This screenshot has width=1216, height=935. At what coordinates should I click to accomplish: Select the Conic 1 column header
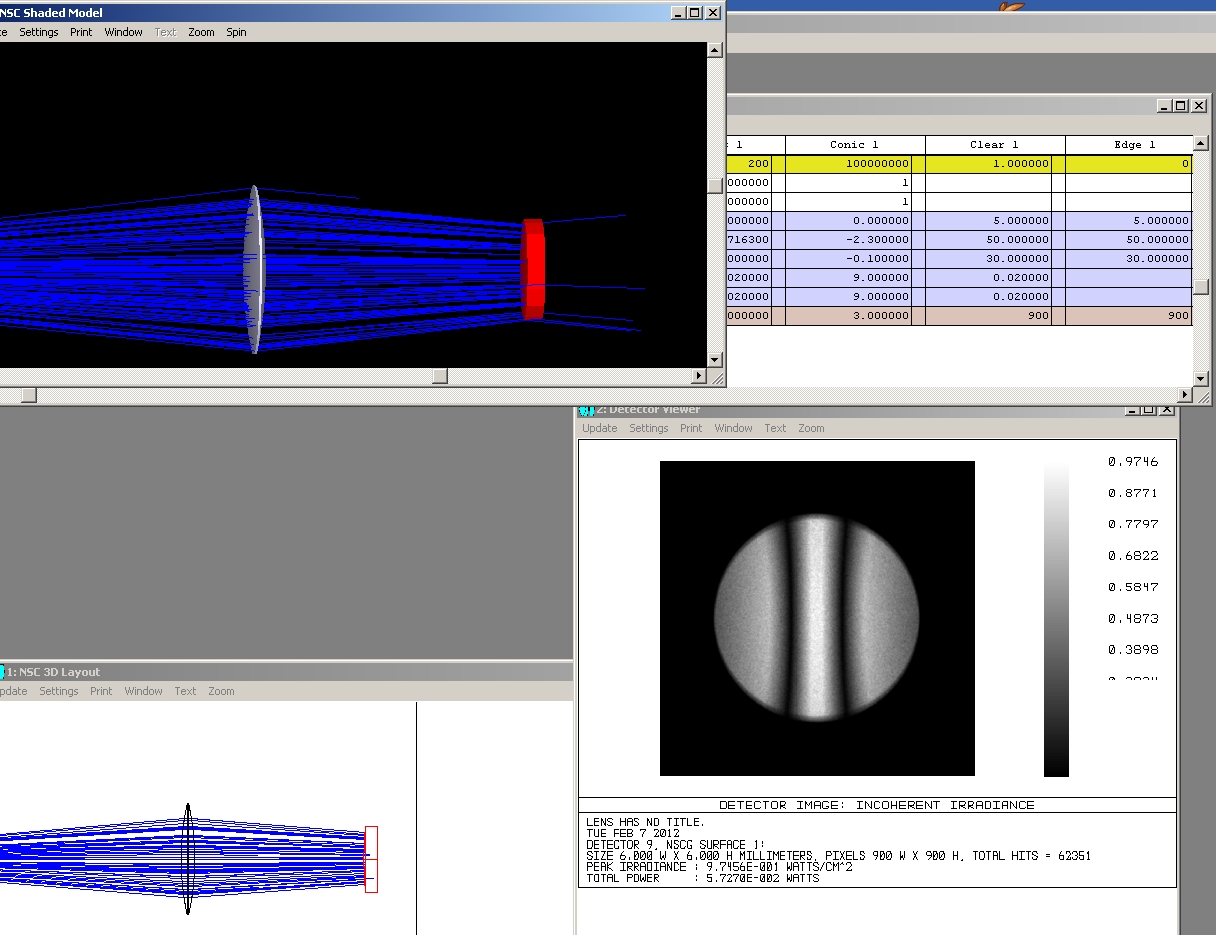click(855, 145)
